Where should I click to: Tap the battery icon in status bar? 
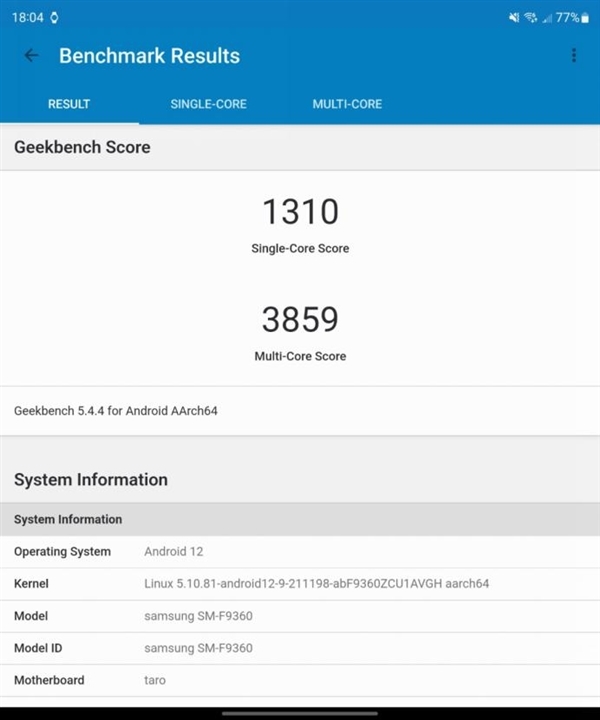585,18
